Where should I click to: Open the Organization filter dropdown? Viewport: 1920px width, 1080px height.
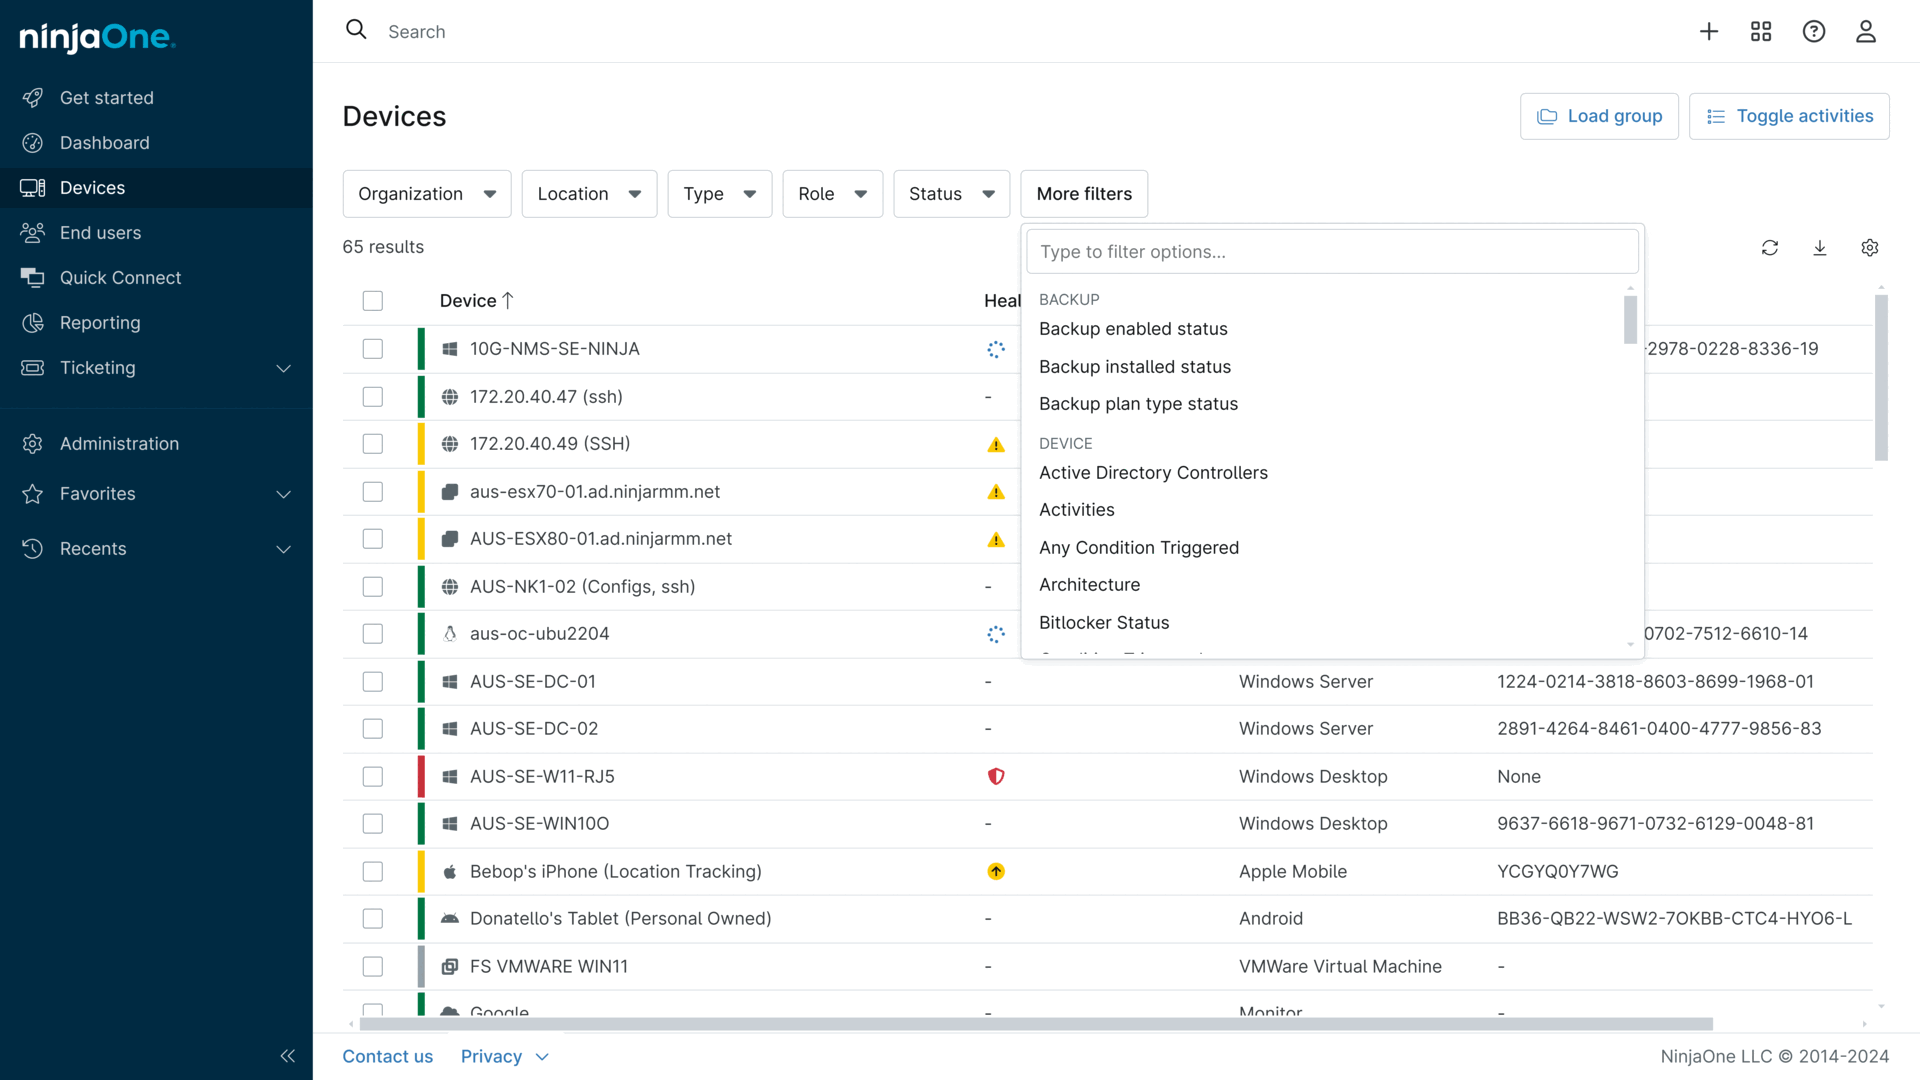click(427, 194)
